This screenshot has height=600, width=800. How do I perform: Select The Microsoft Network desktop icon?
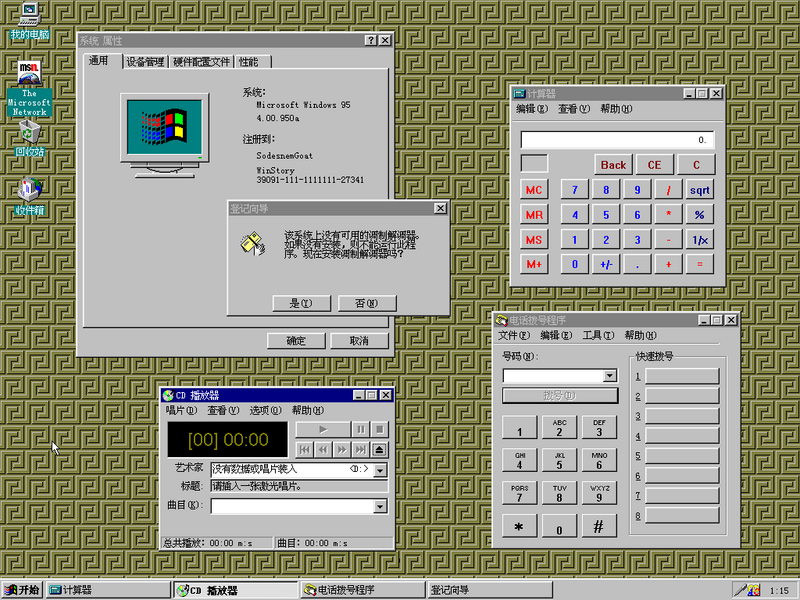tap(30, 88)
